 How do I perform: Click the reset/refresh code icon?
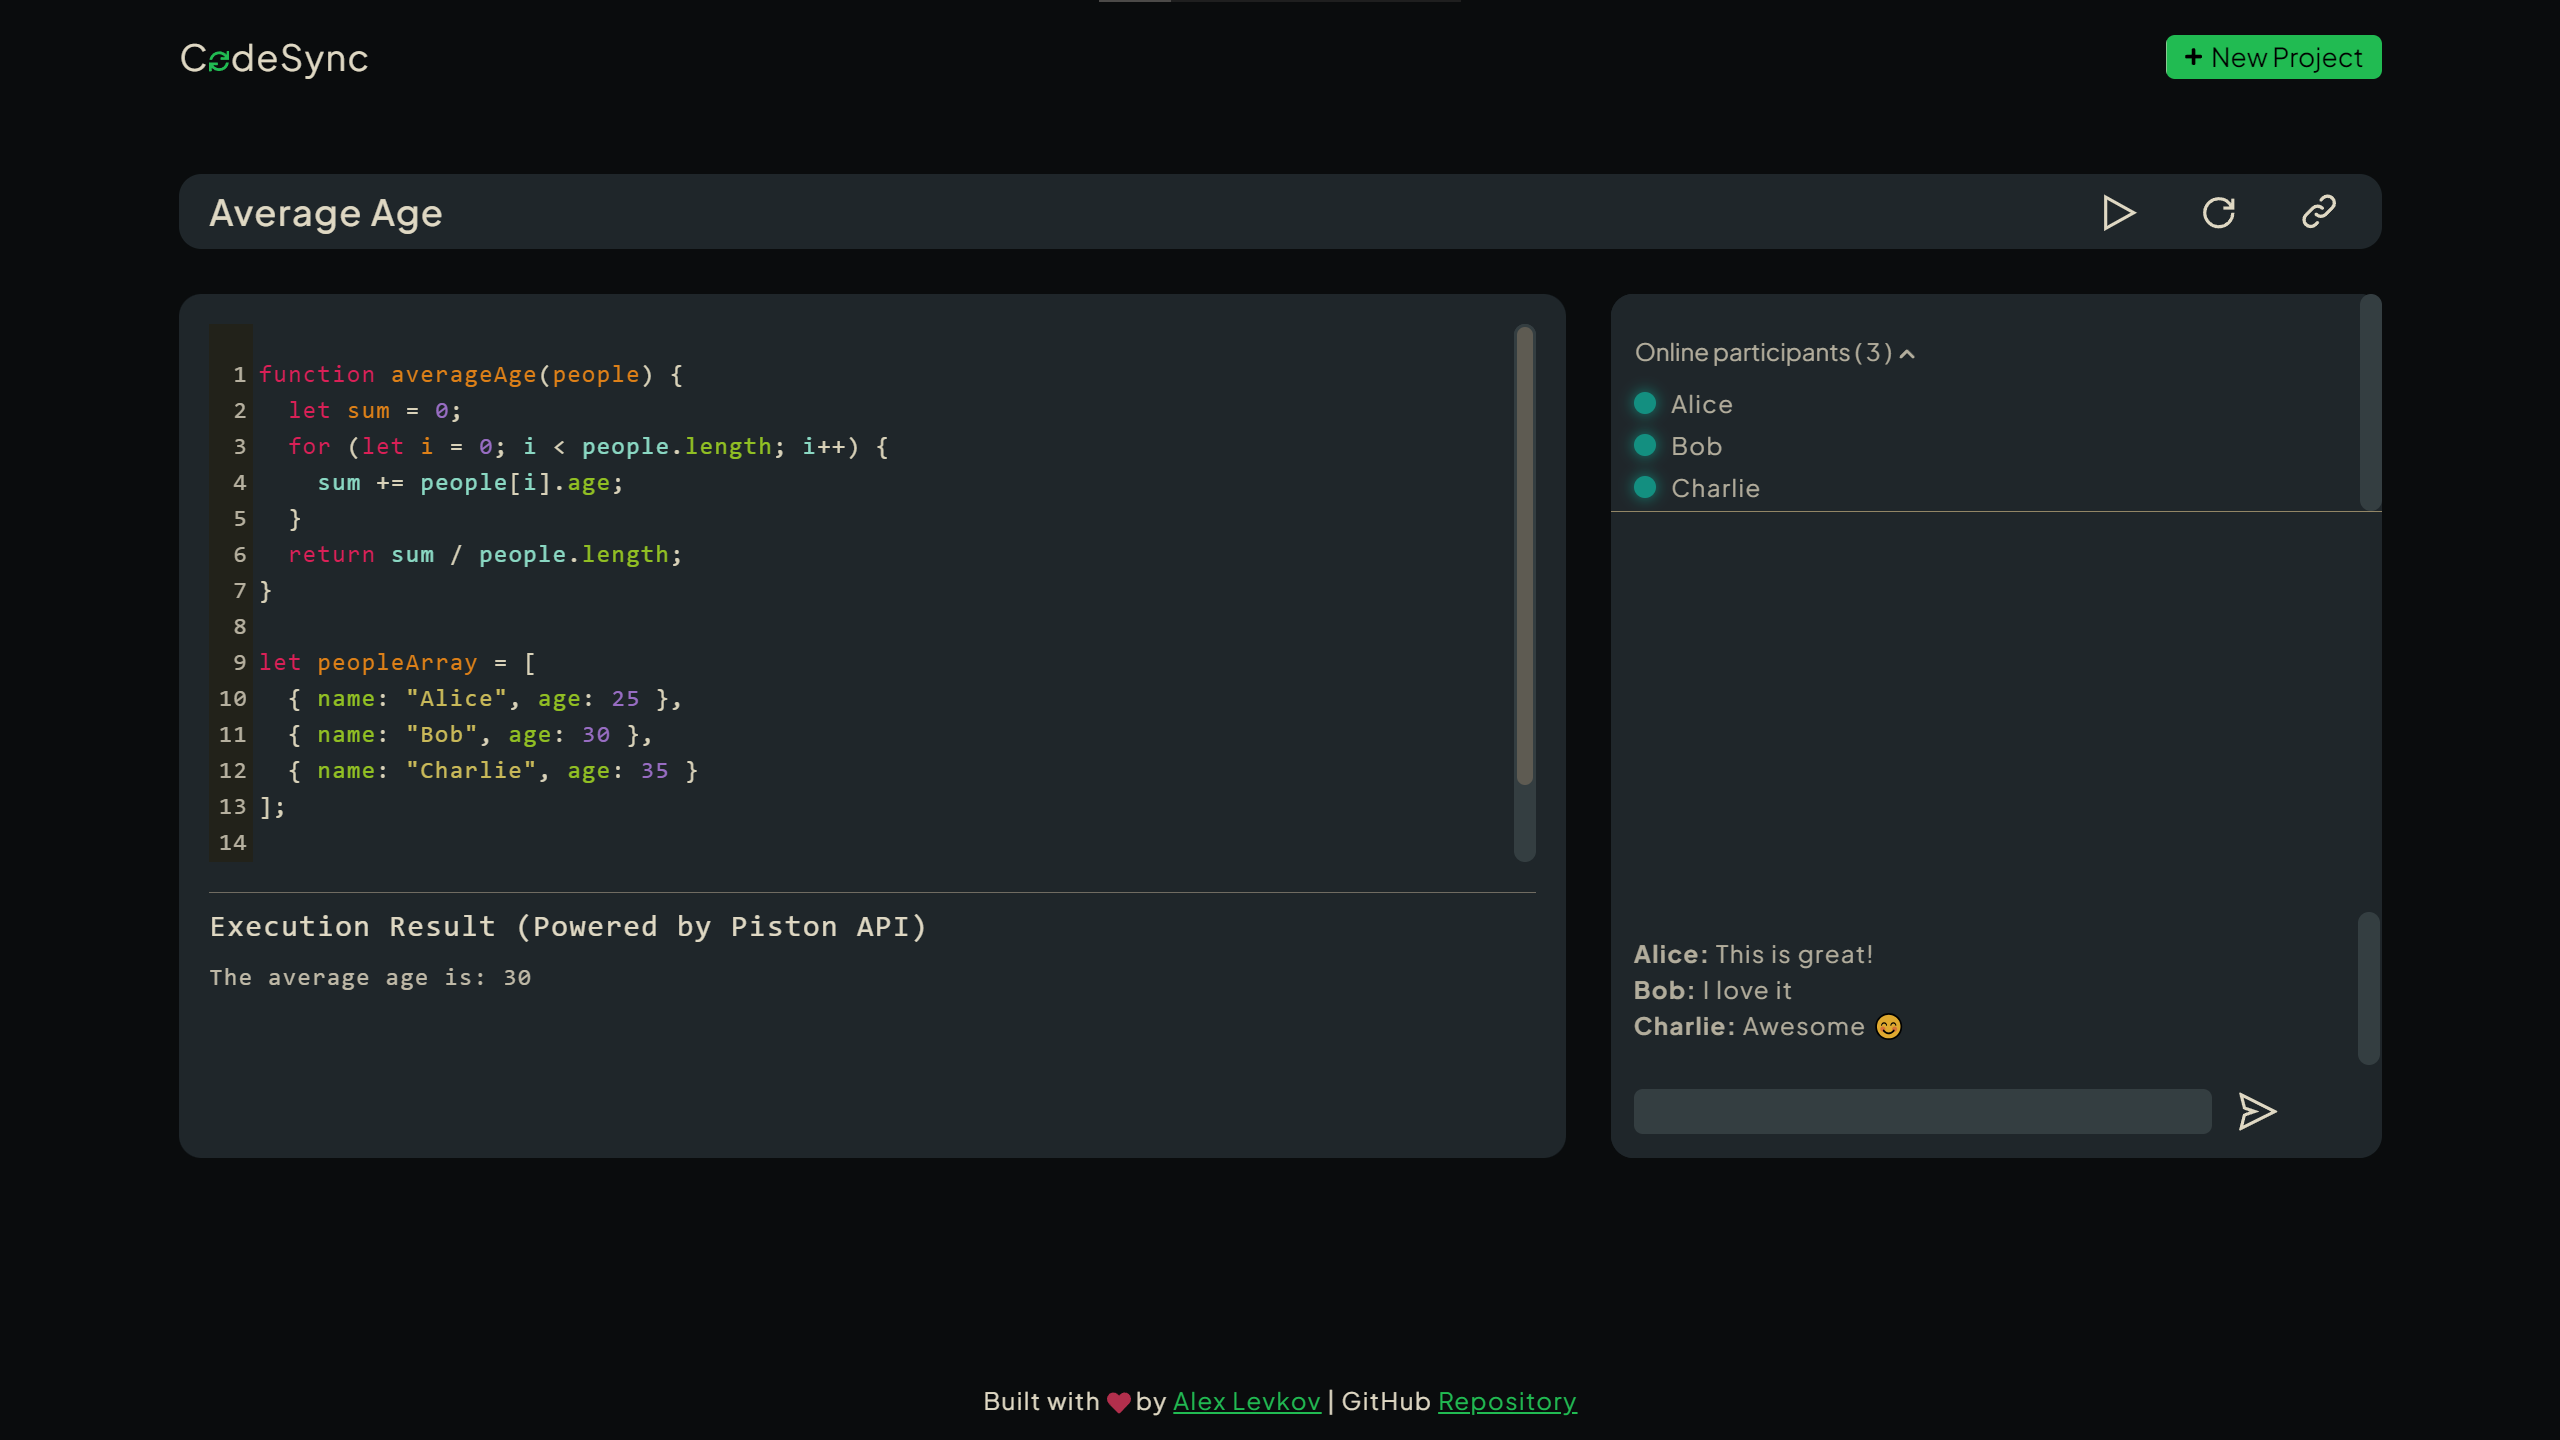(x=2218, y=212)
